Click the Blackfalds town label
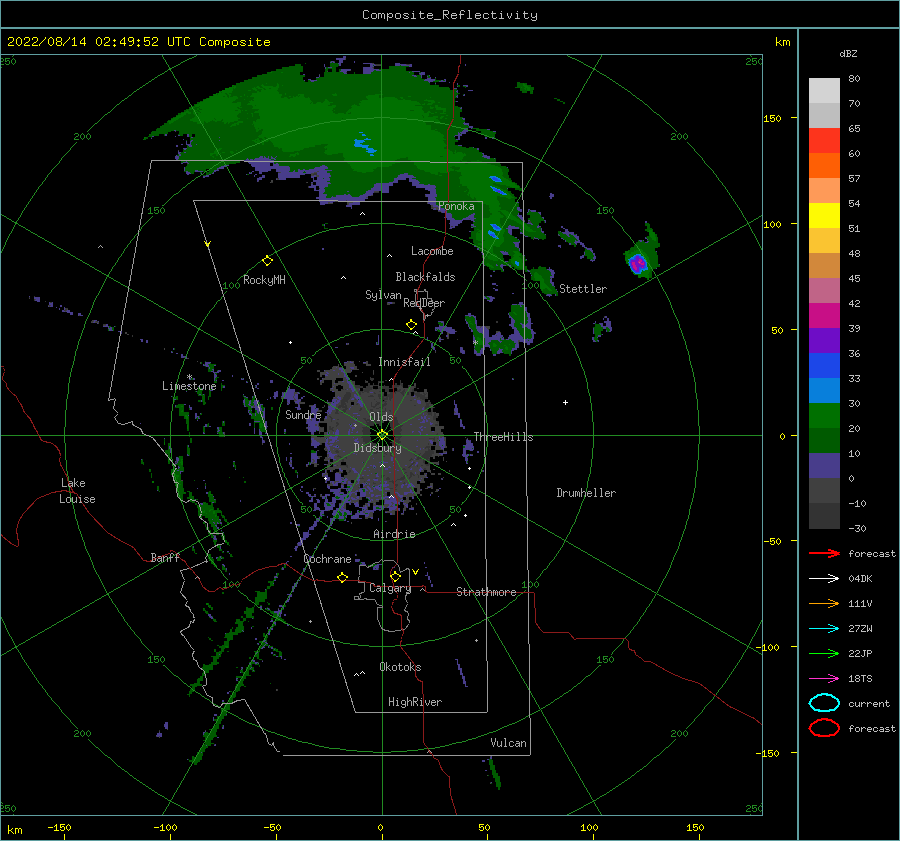Viewport: 900px width, 841px height. (x=425, y=277)
